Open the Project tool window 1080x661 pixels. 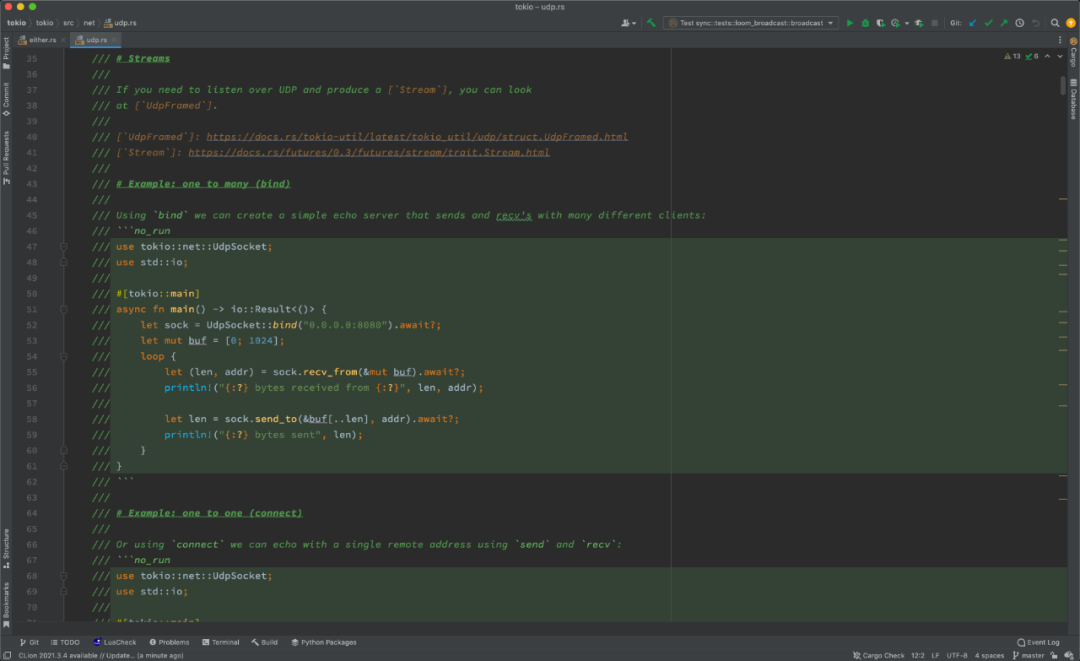(6, 53)
